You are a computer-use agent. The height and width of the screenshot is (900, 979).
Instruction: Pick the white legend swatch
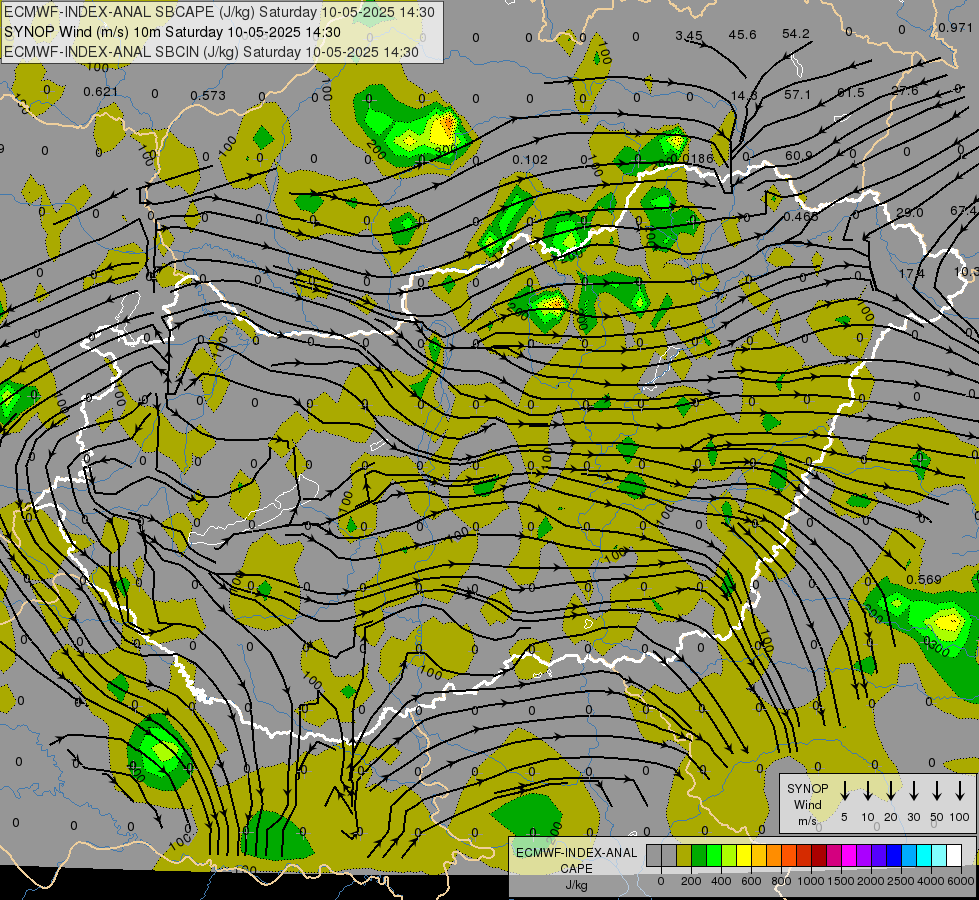[955, 855]
